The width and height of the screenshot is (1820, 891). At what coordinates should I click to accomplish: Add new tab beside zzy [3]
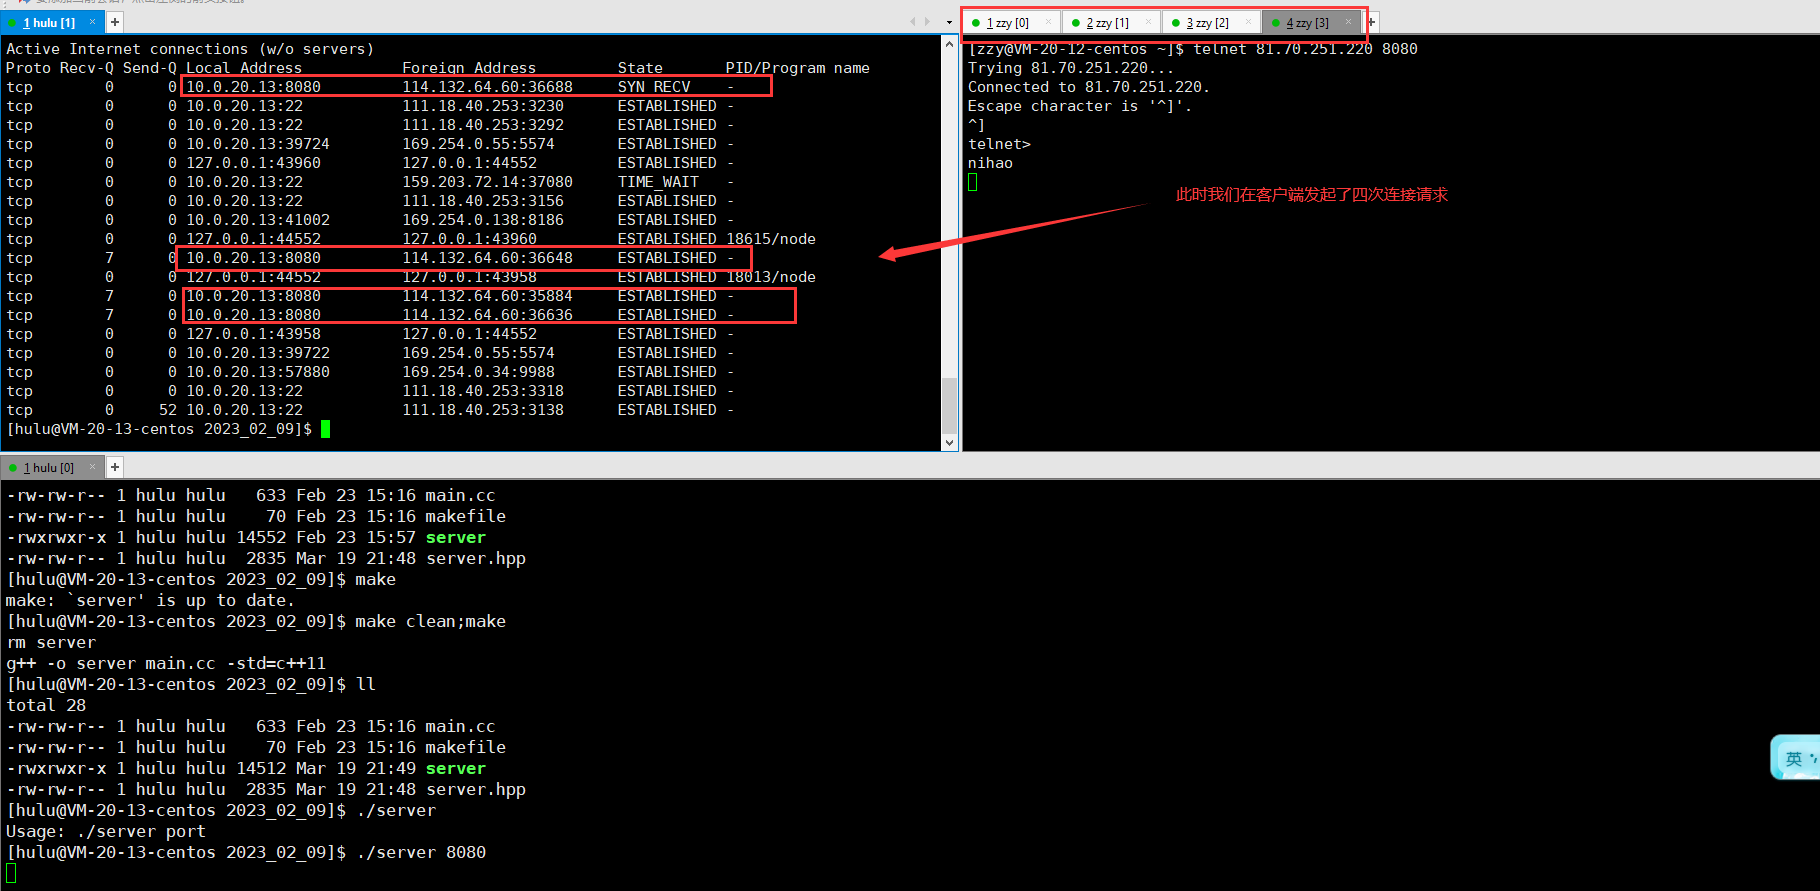[1372, 22]
